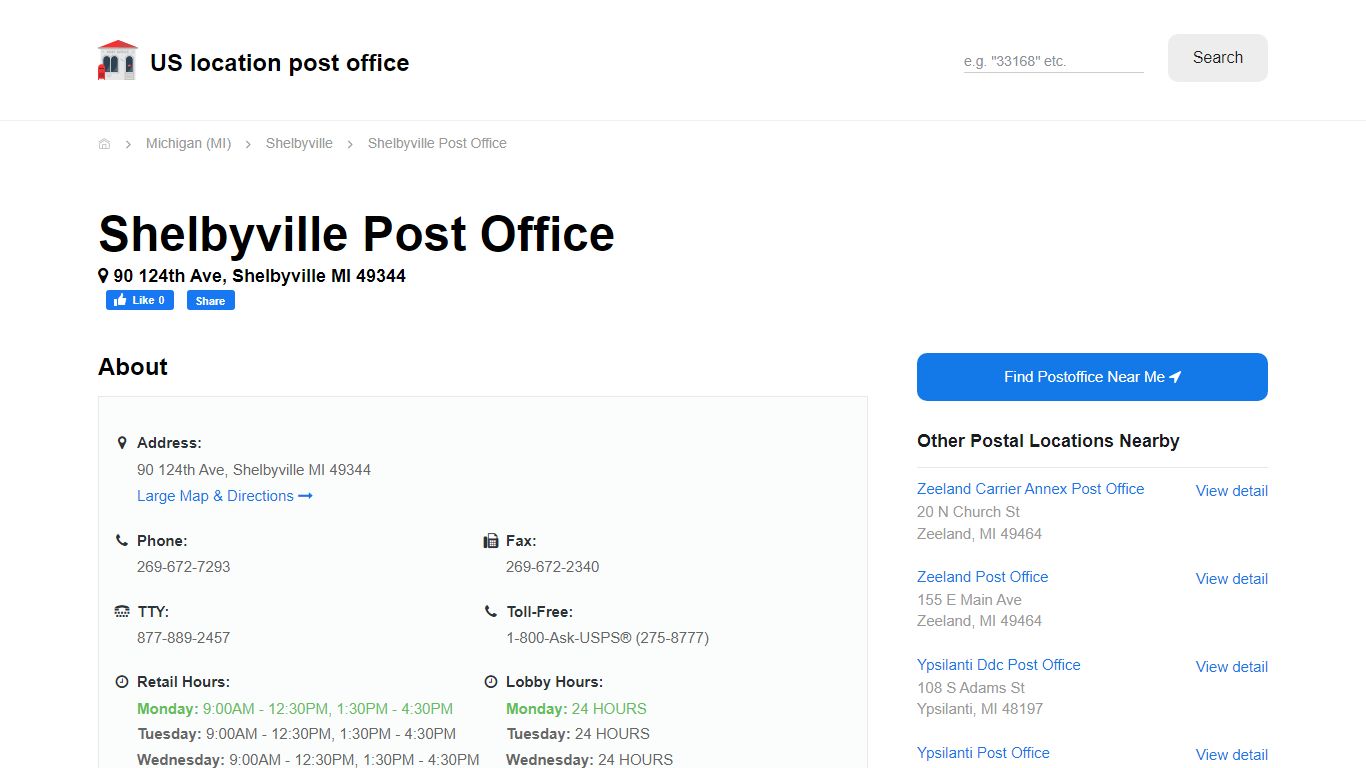Screen dimensions: 1366x768
Task: Click Monday lobby 24 HOURS text
Action: pos(576,709)
